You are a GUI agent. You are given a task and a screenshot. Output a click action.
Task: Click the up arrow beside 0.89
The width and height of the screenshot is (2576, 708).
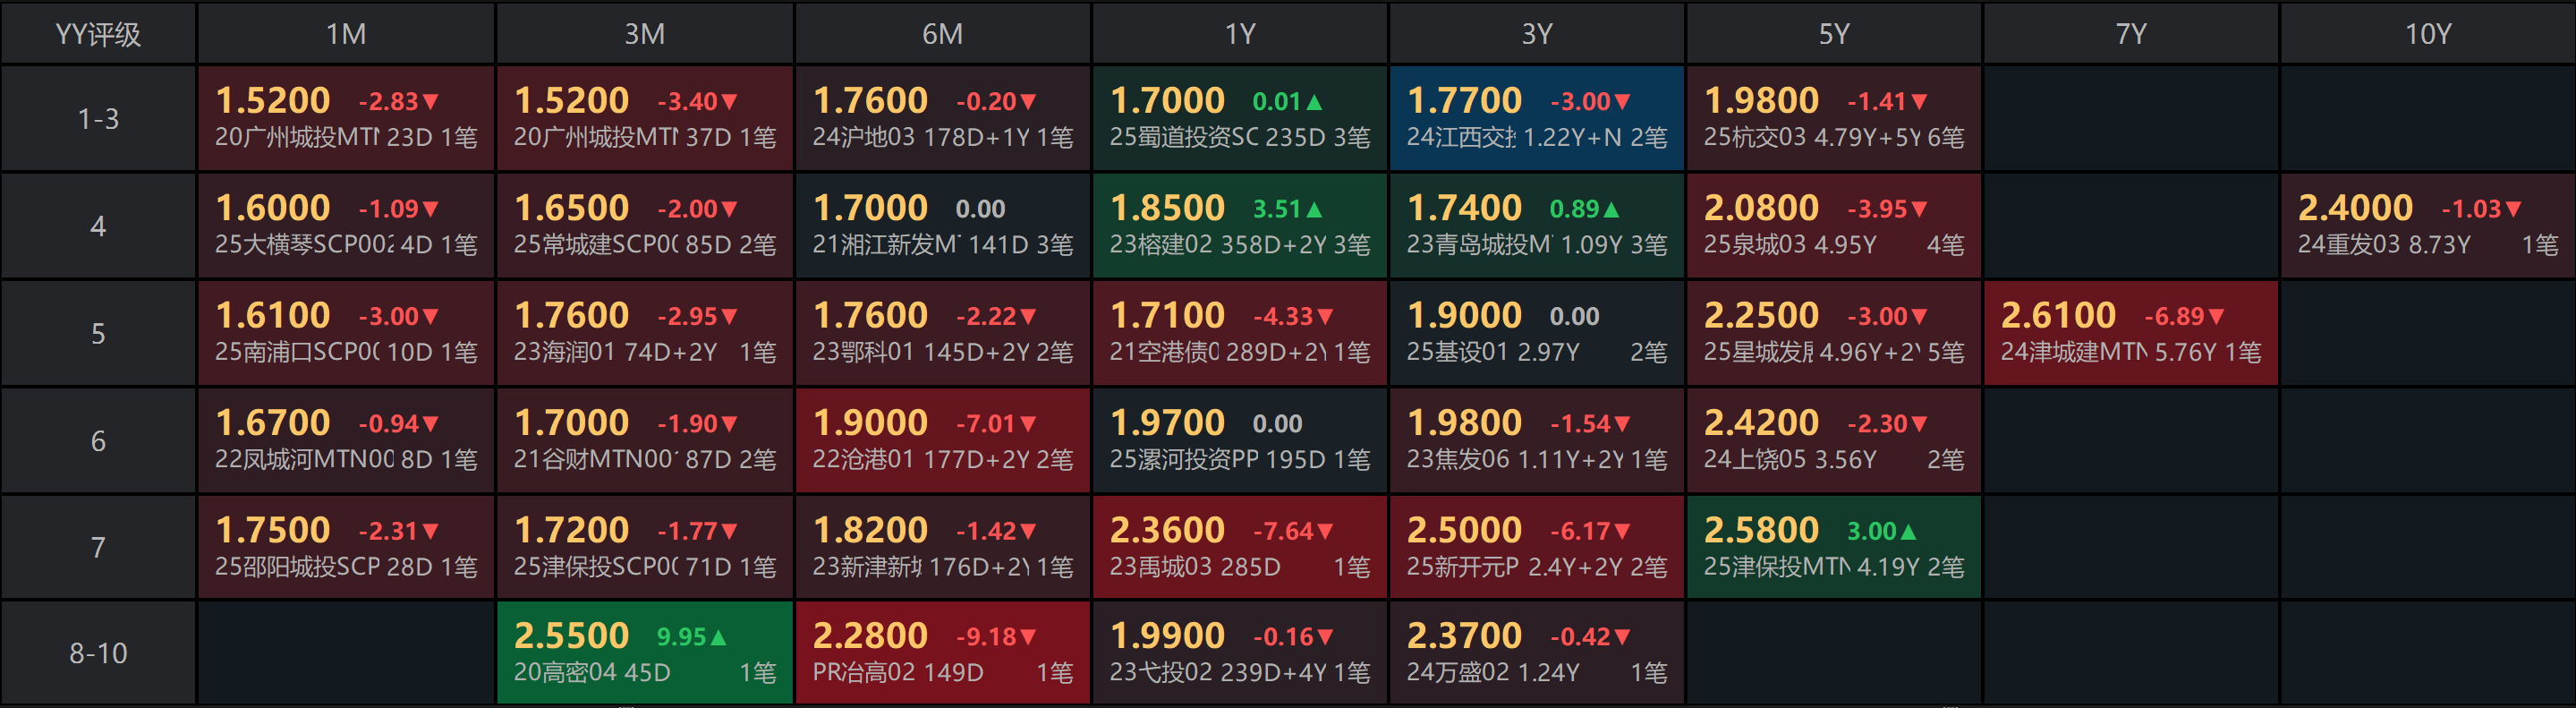click(1611, 210)
